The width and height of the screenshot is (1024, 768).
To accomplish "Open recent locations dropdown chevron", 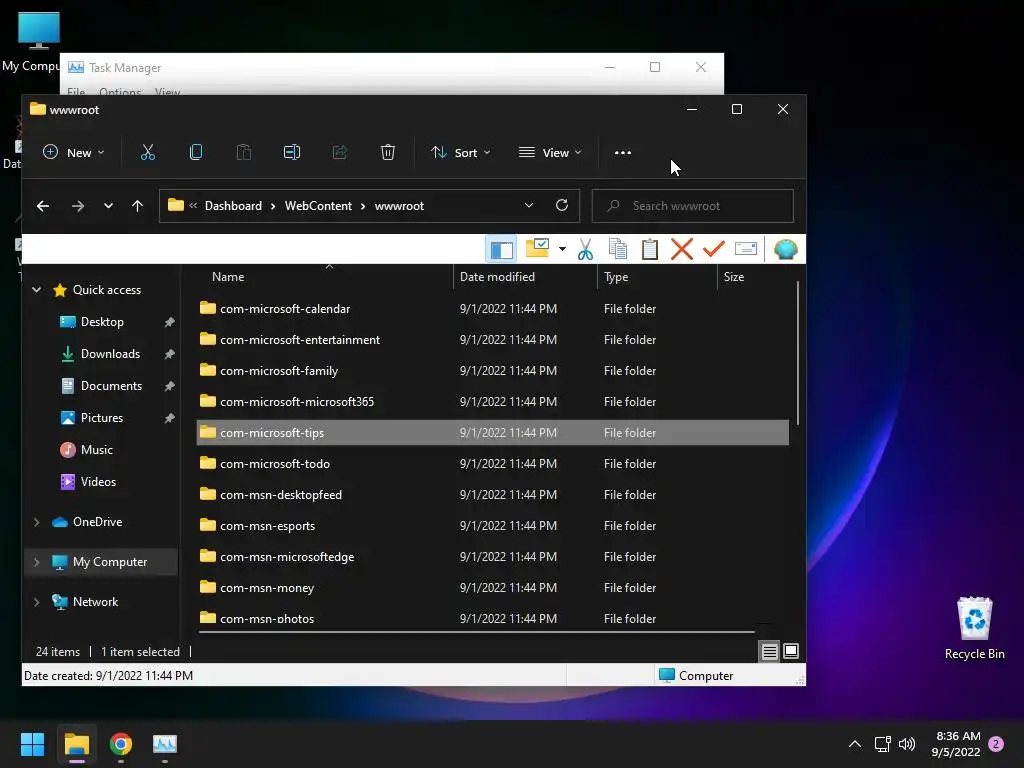I will tap(108, 206).
